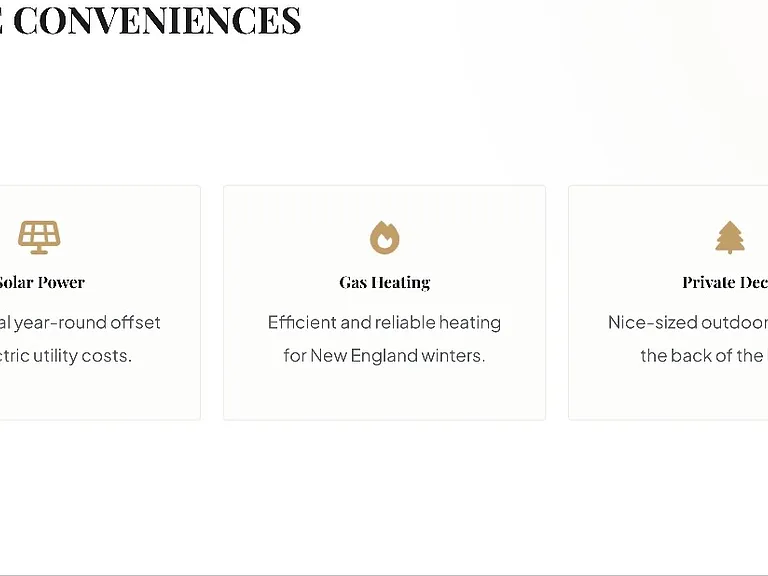Select the Gas Heating card title
The height and width of the screenshot is (576, 768).
(384, 283)
